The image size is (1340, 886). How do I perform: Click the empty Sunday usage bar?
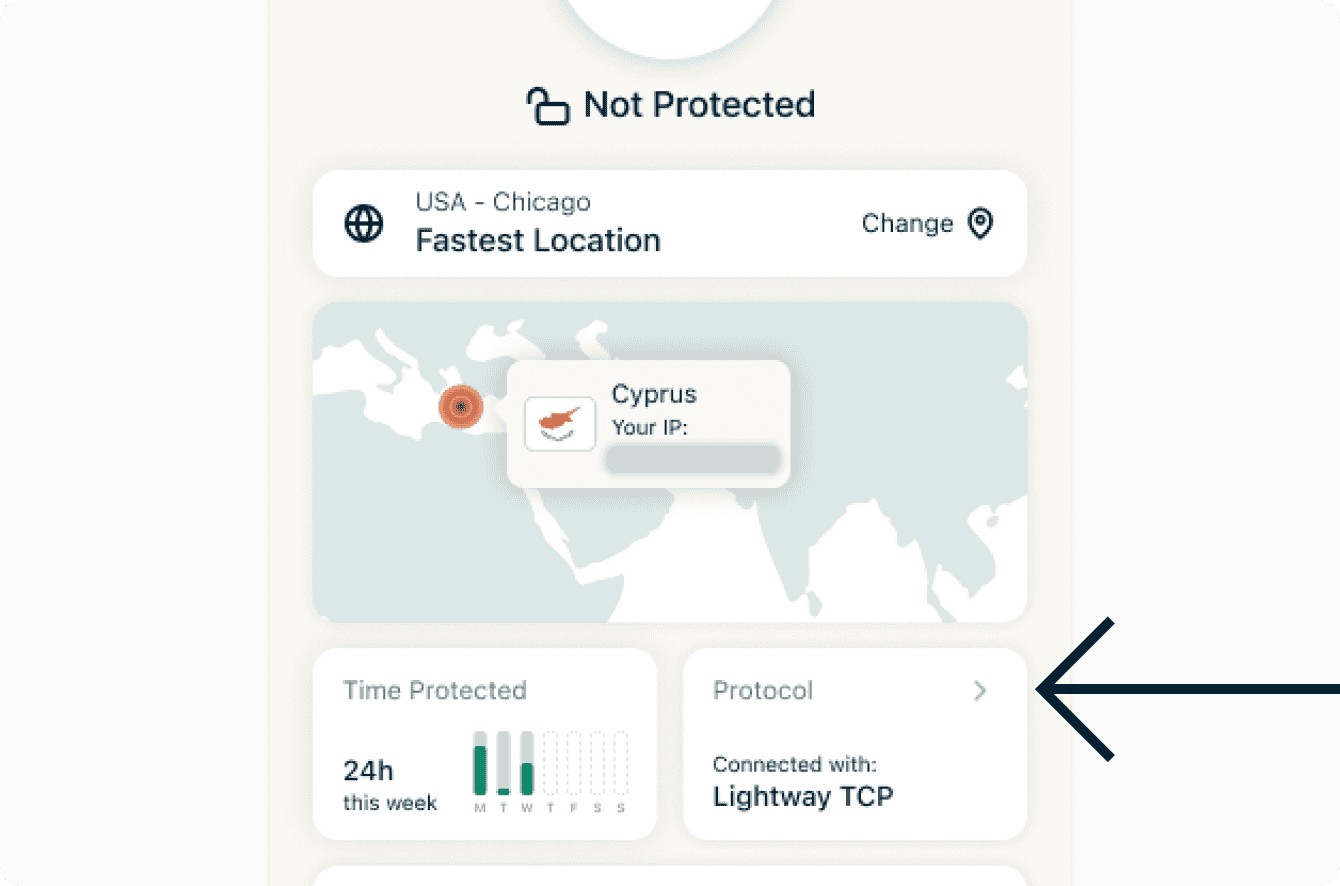coord(621,764)
